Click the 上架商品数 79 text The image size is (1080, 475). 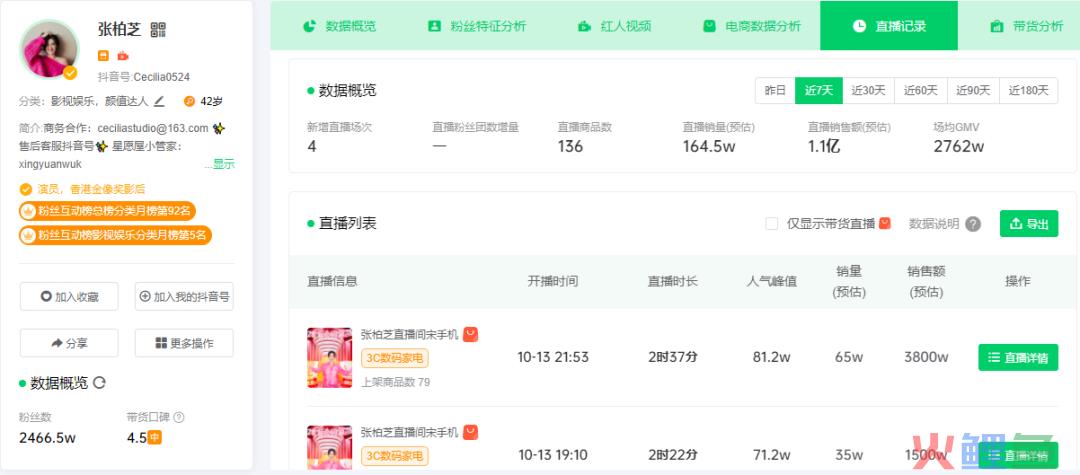(x=395, y=382)
